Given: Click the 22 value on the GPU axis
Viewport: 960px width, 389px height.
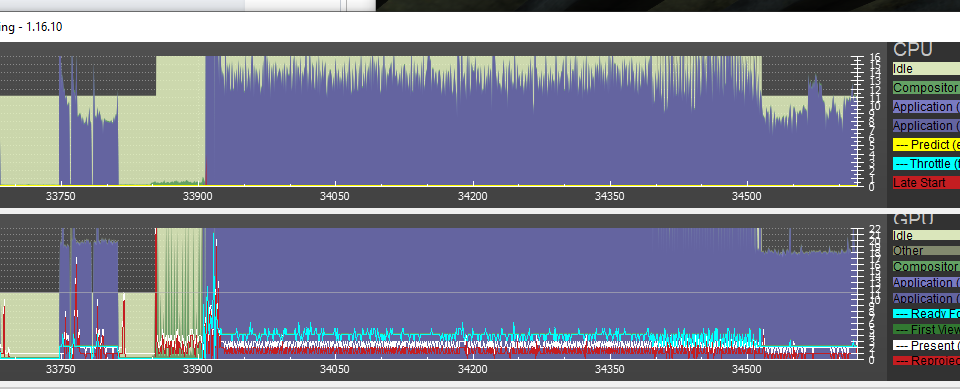Looking at the screenshot, I should 875,230.
